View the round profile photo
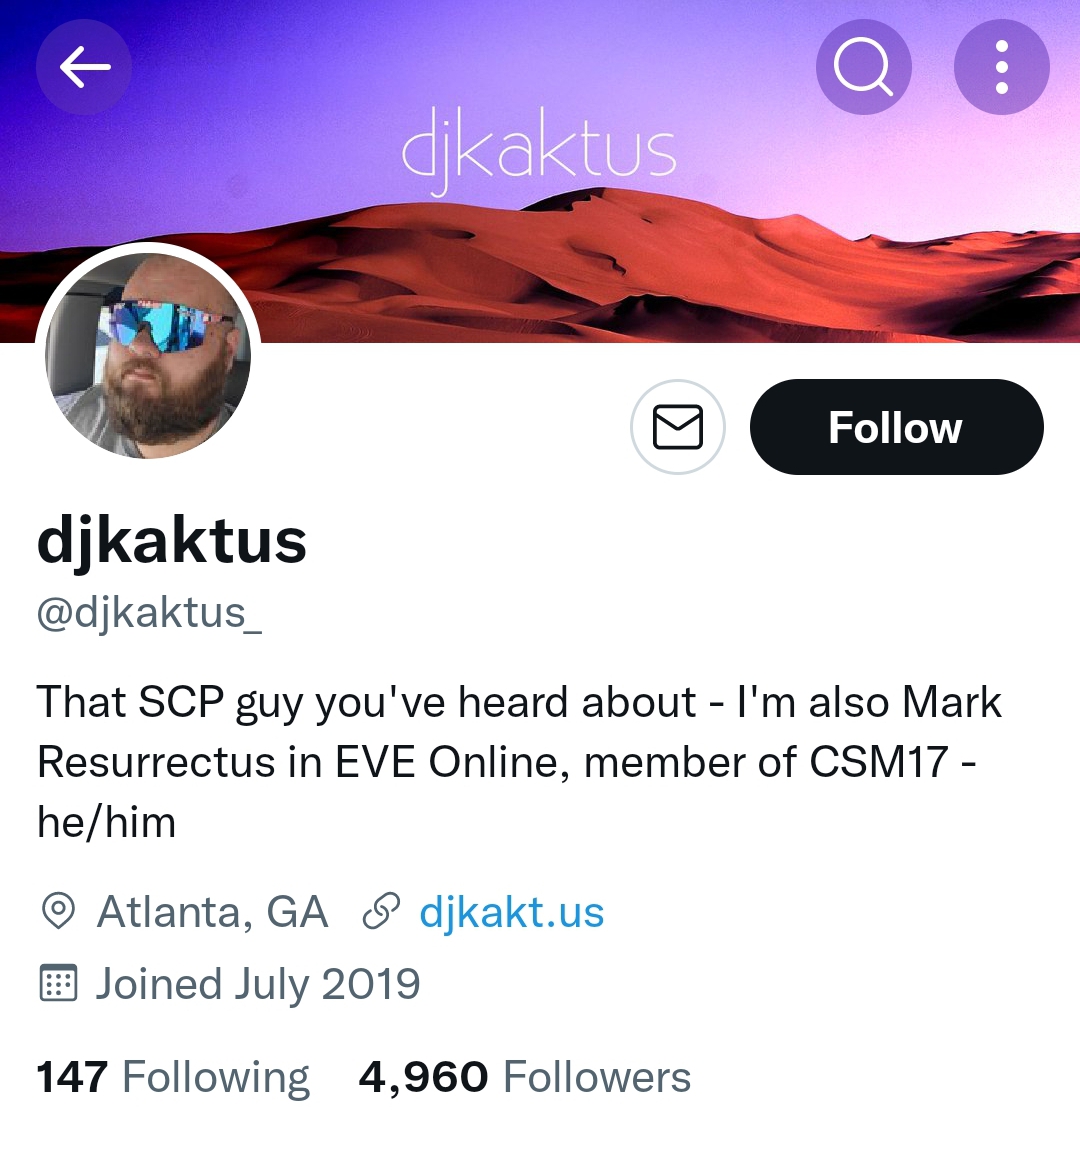This screenshot has height=1149, width=1080. click(148, 355)
